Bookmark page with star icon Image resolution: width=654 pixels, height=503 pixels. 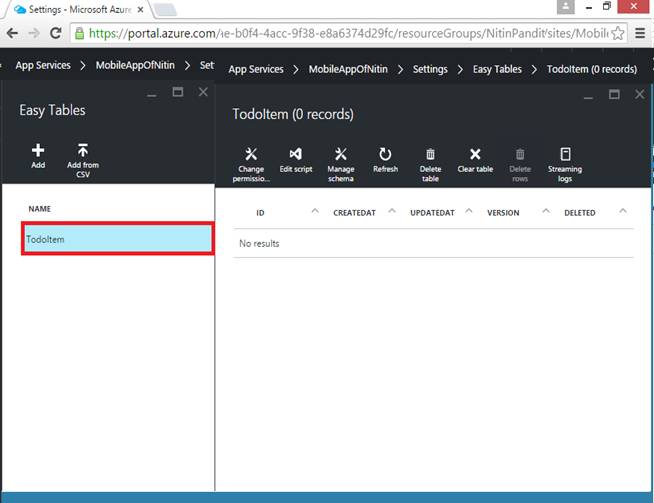tap(618, 33)
